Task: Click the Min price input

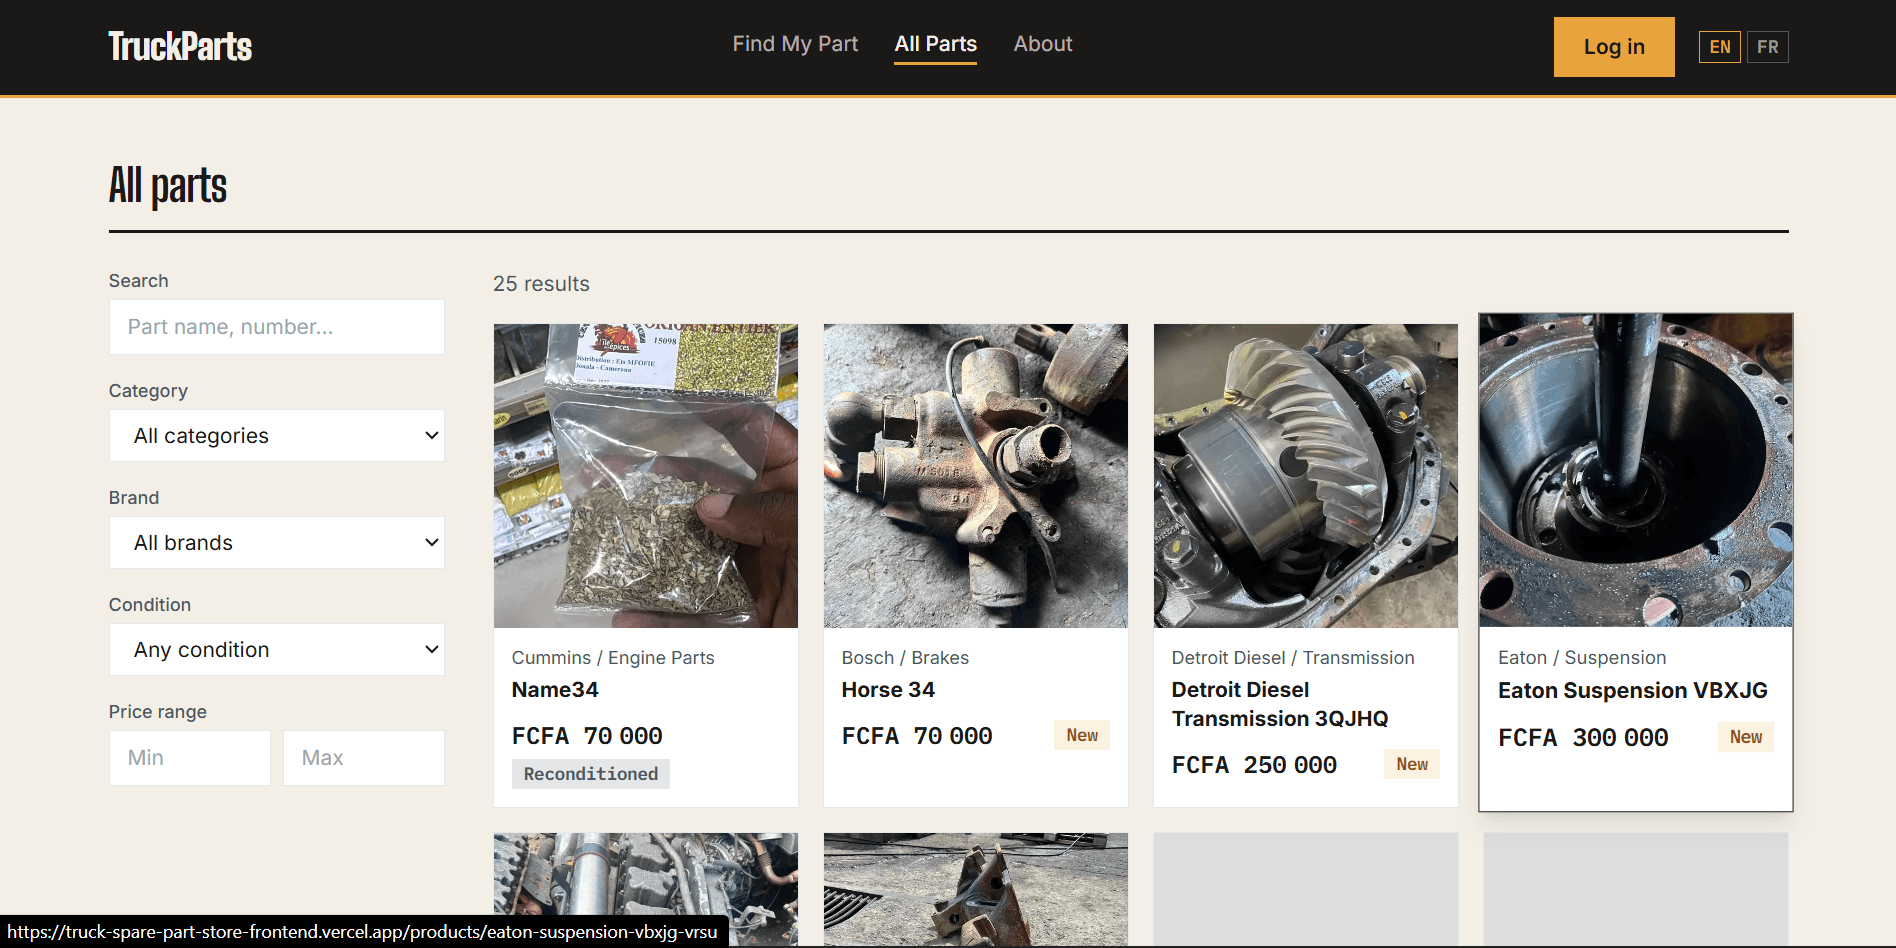Action: 190,758
